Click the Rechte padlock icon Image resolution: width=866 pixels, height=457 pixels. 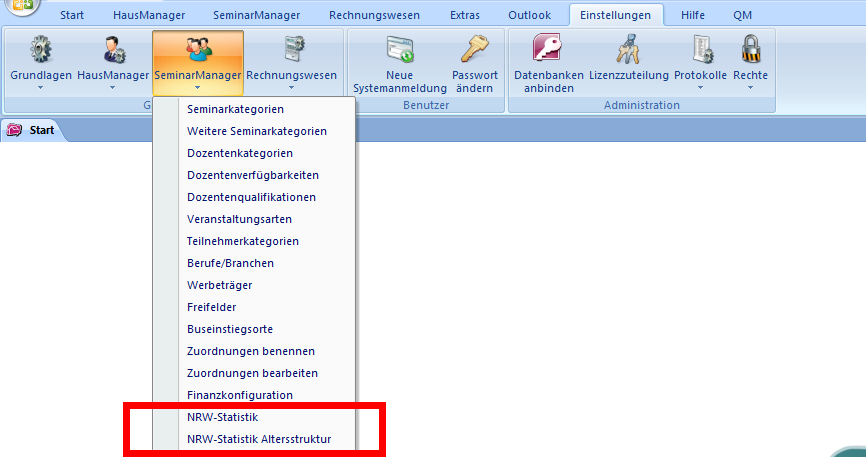point(751,49)
